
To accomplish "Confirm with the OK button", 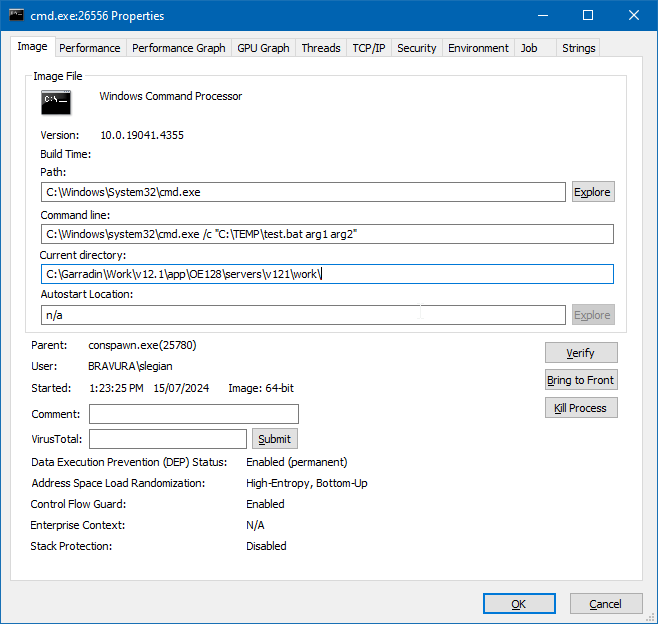I will coord(519,603).
